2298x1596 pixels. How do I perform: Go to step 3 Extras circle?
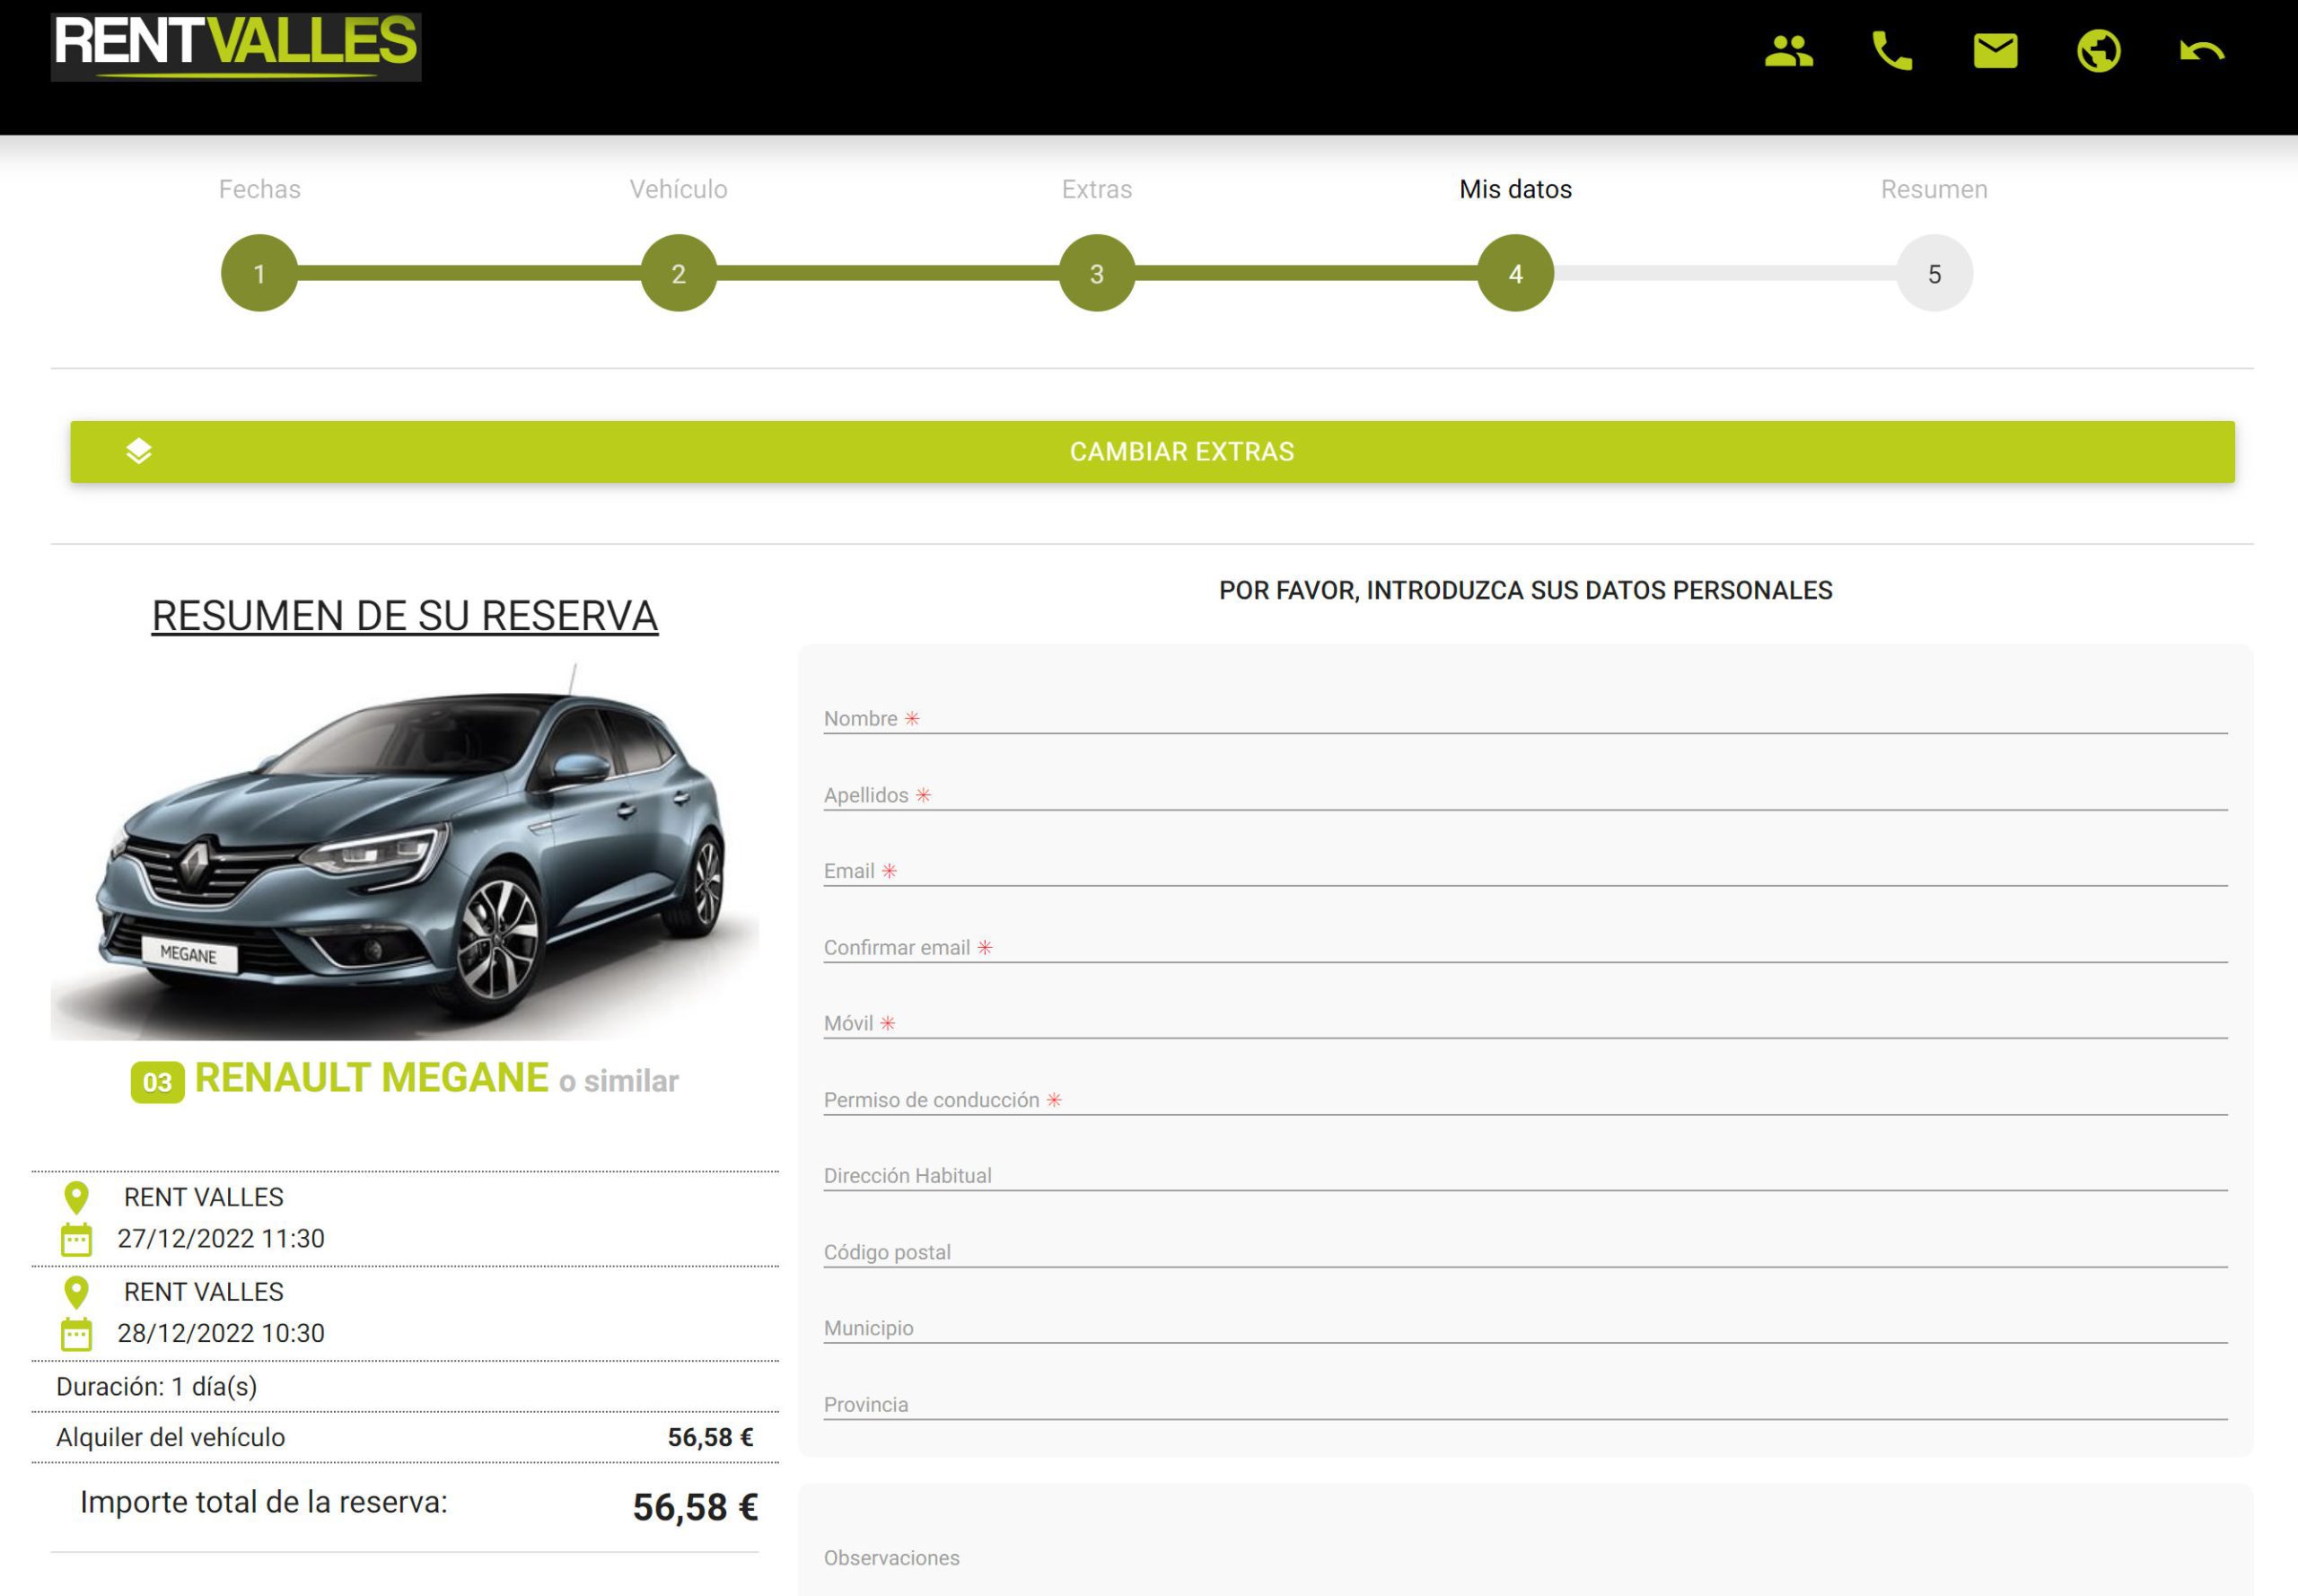[1097, 273]
